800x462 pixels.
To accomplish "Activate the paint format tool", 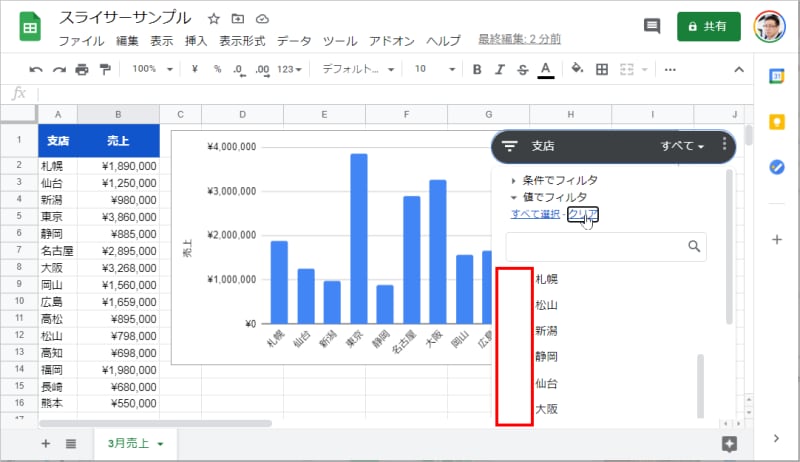I will click(105, 69).
